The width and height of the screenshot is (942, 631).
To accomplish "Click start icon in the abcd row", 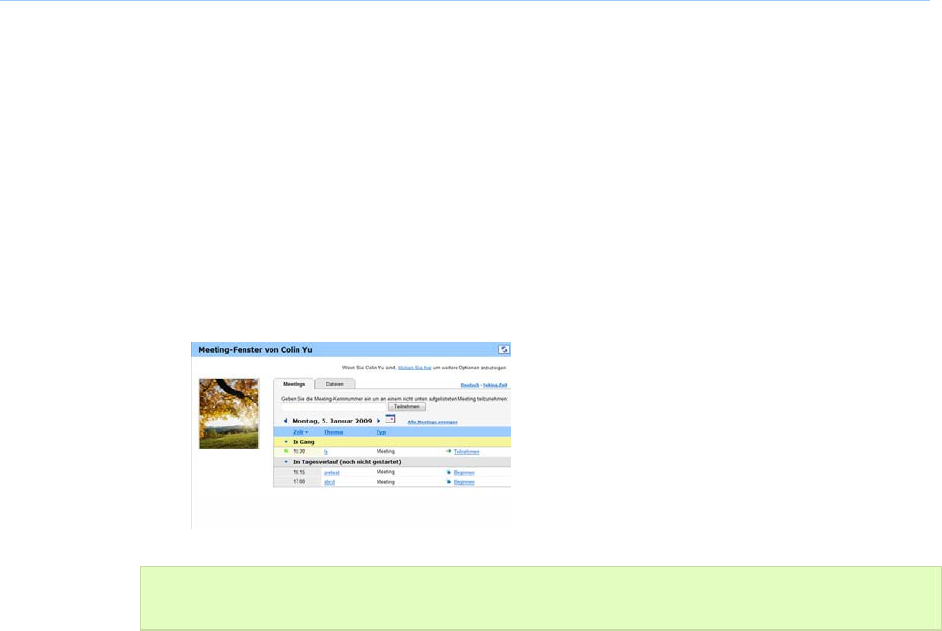I will [x=449, y=482].
